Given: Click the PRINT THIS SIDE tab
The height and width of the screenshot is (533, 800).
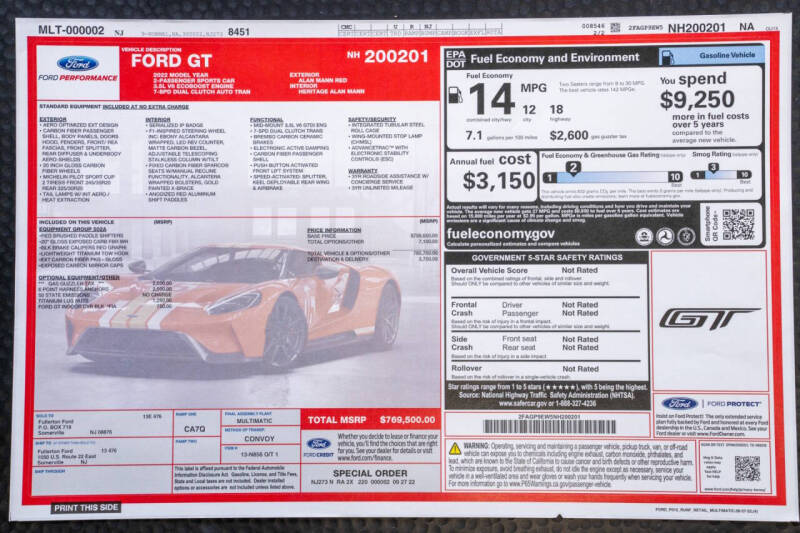Looking at the screenshot, I should pyautogui.click(x=86, y=508).
